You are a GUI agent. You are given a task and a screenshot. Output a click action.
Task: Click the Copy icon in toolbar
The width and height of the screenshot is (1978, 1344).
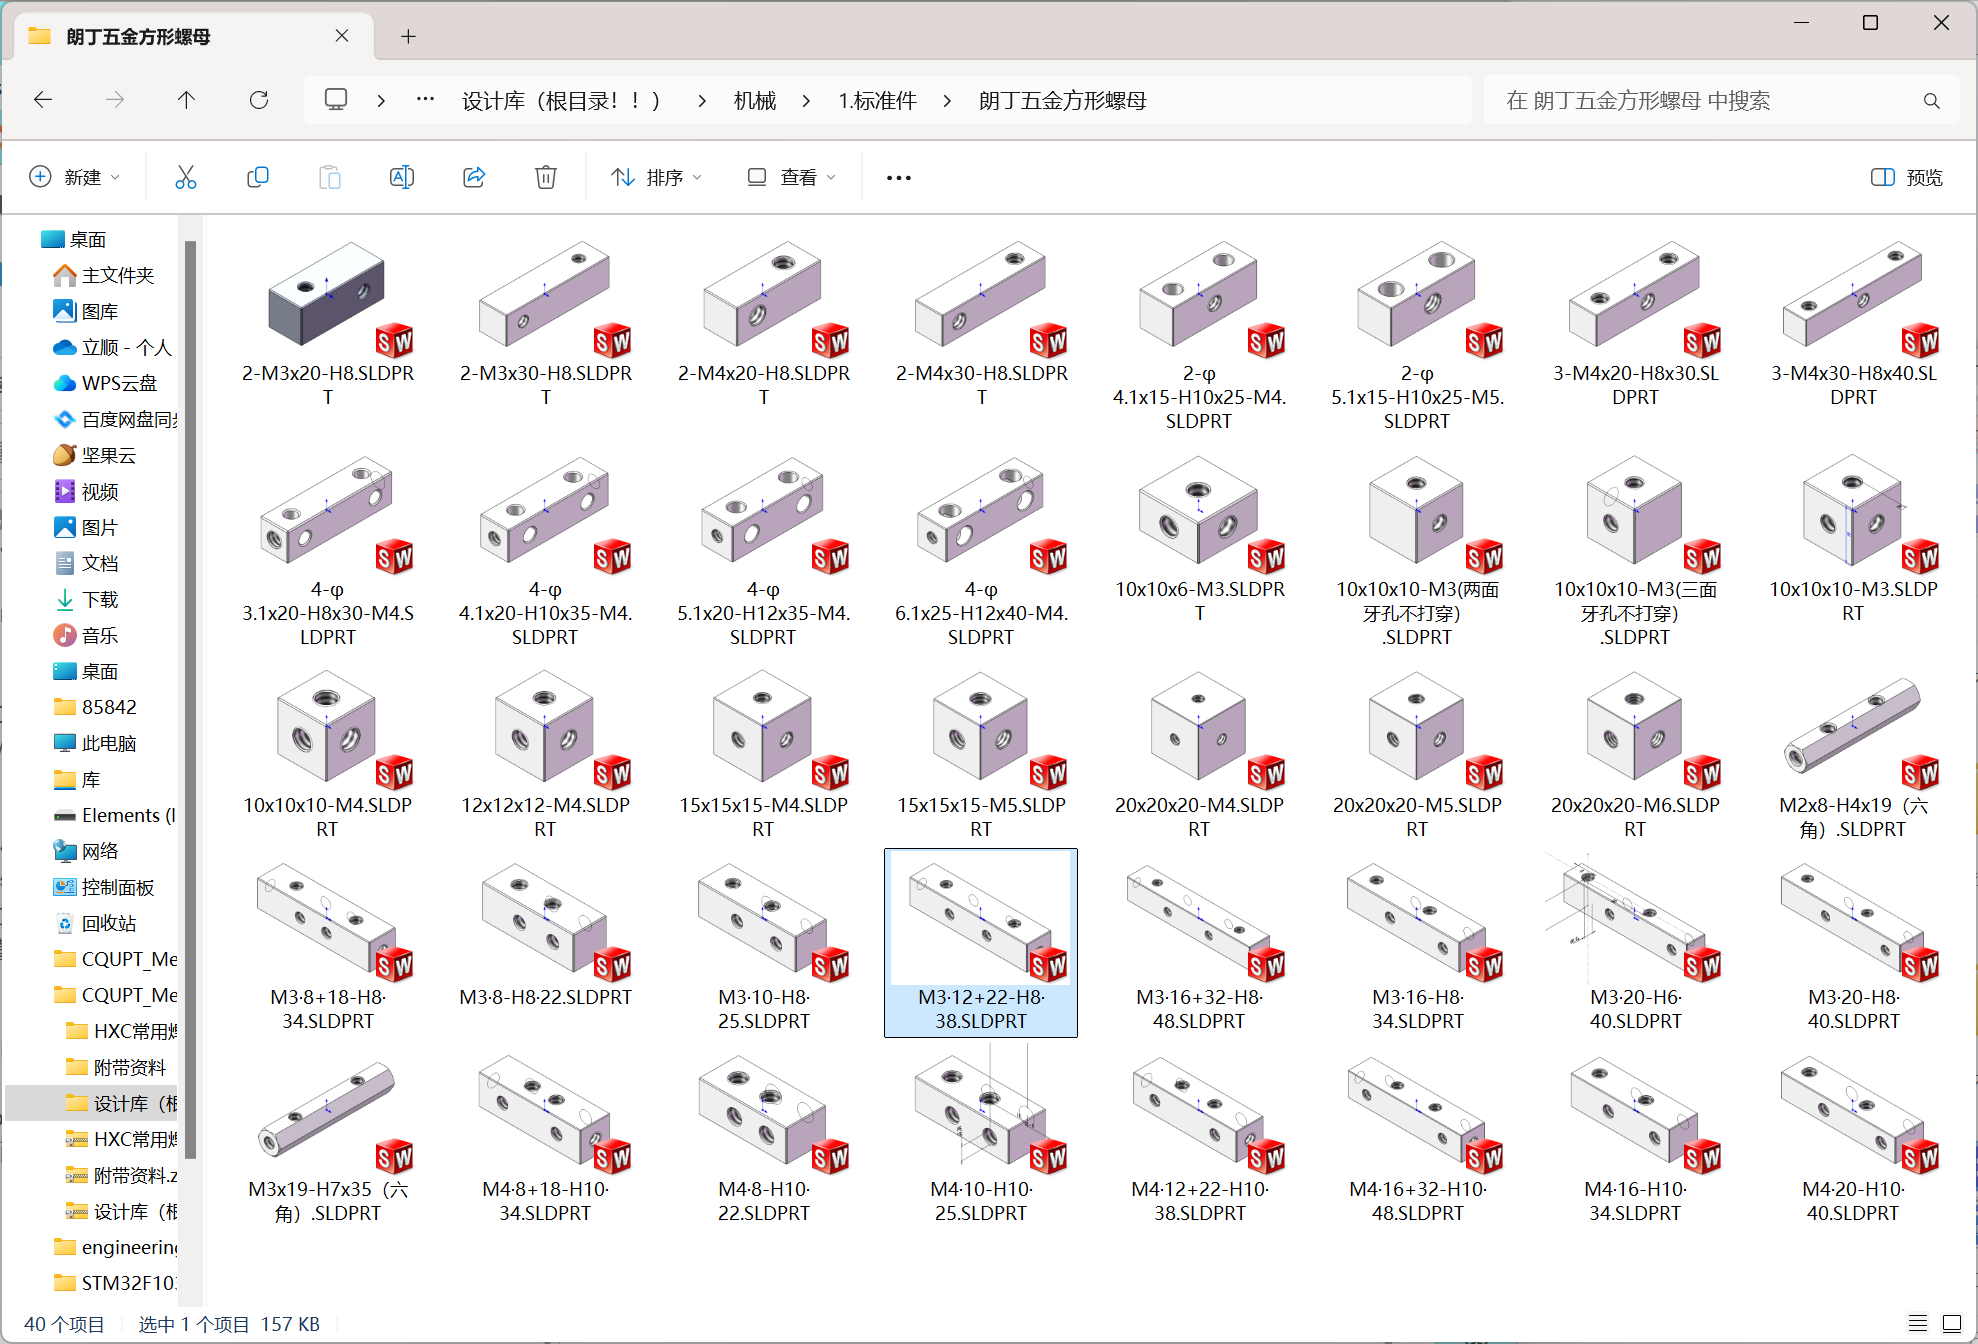click(258, 177)
